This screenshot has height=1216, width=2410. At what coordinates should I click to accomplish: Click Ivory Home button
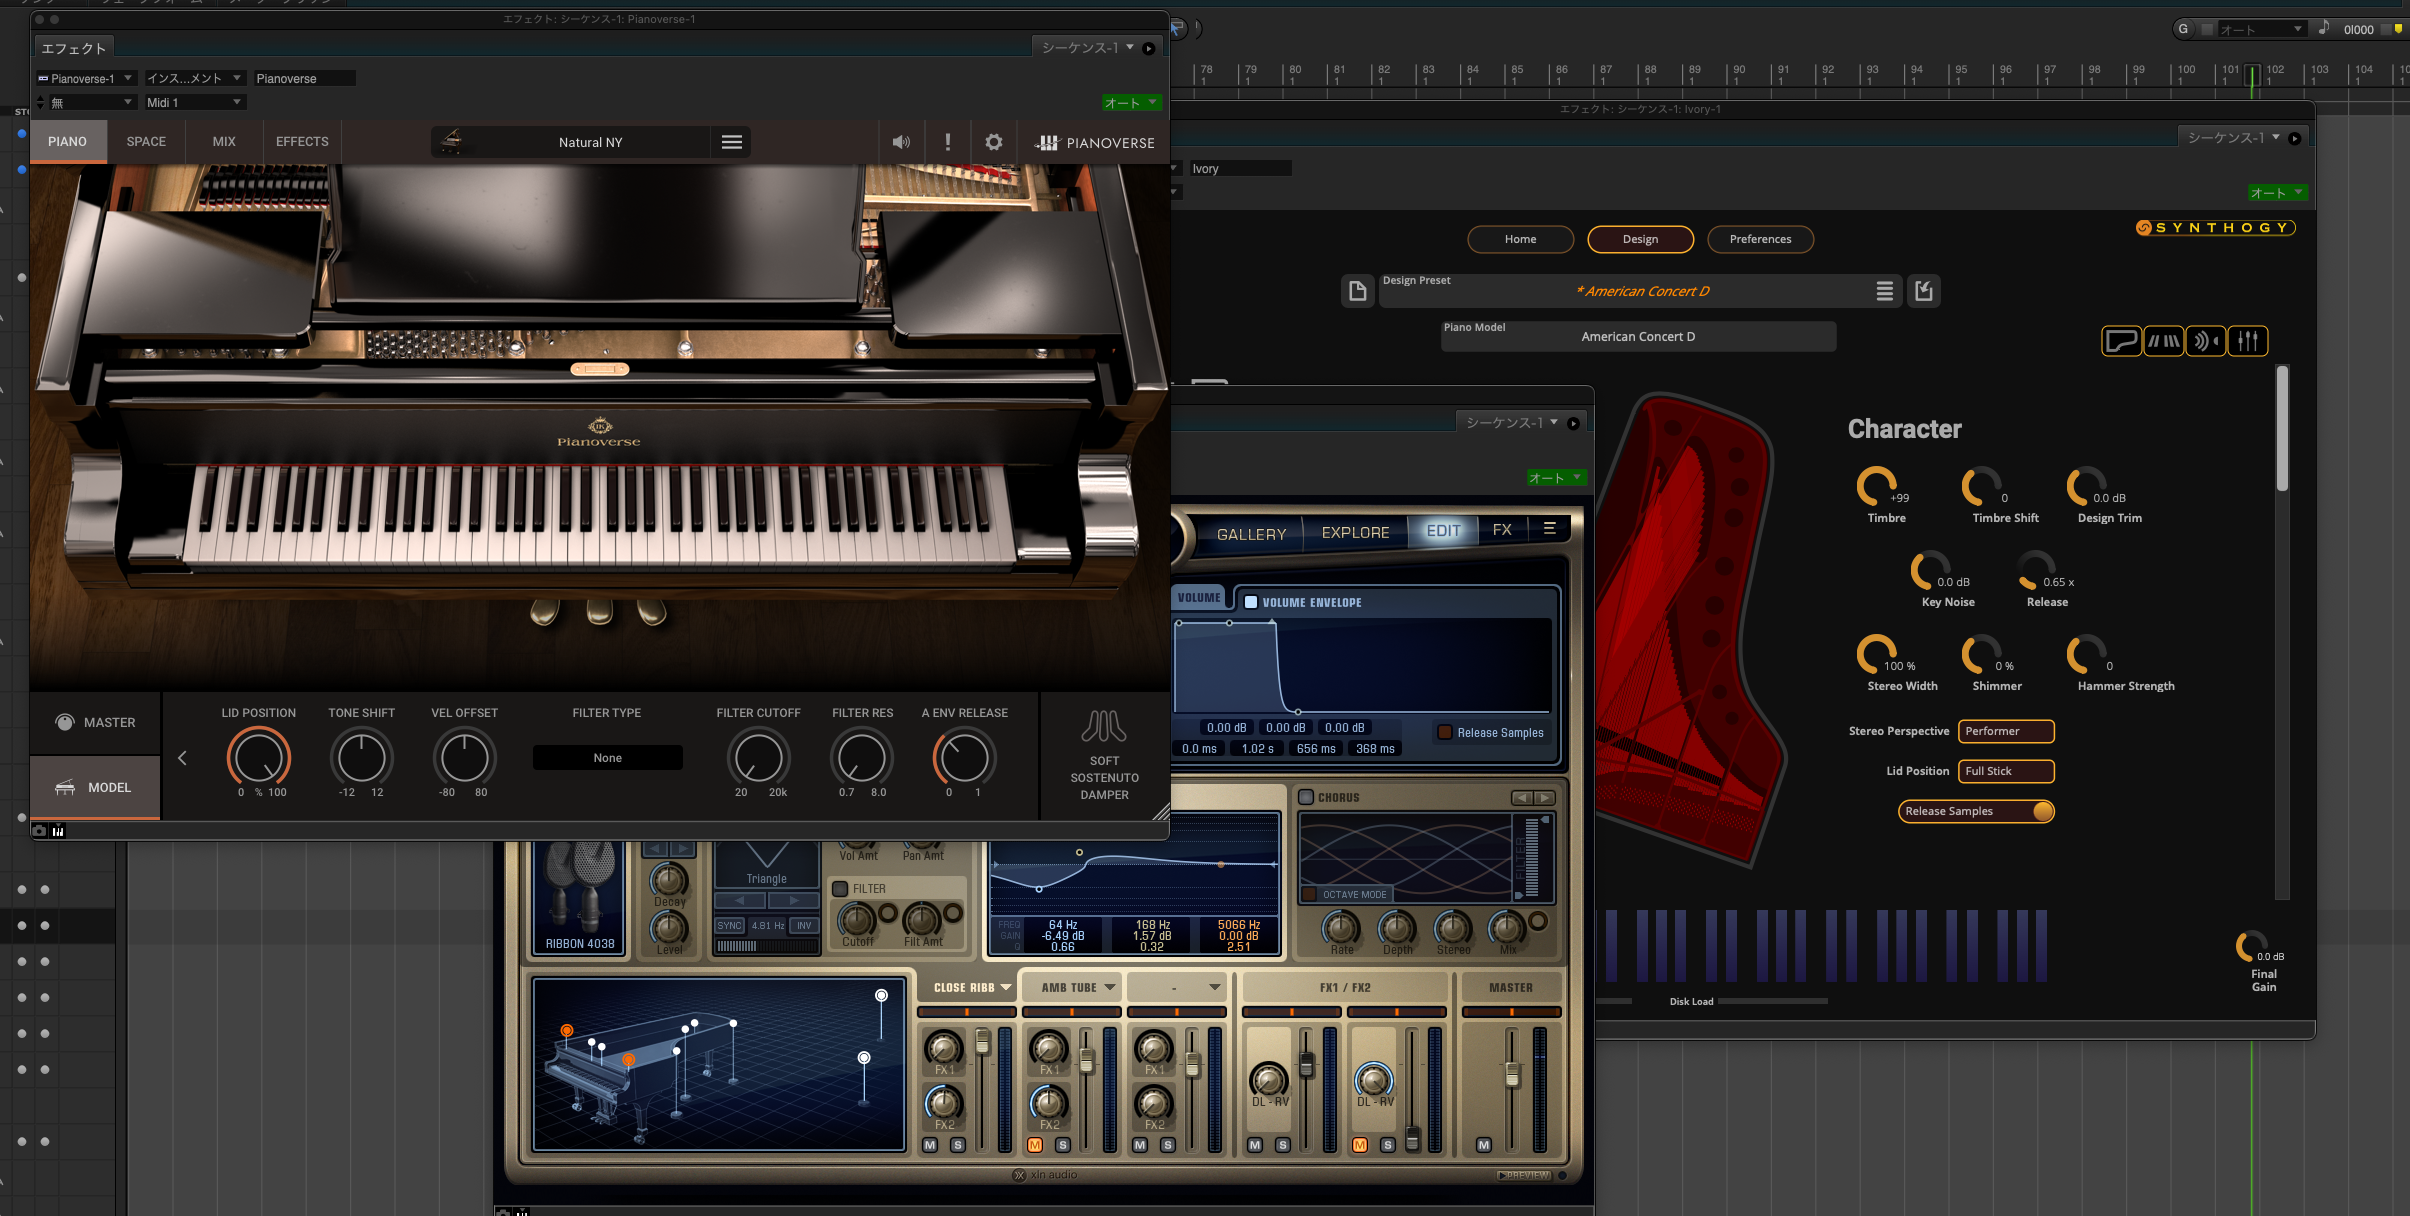[1520, 239]
